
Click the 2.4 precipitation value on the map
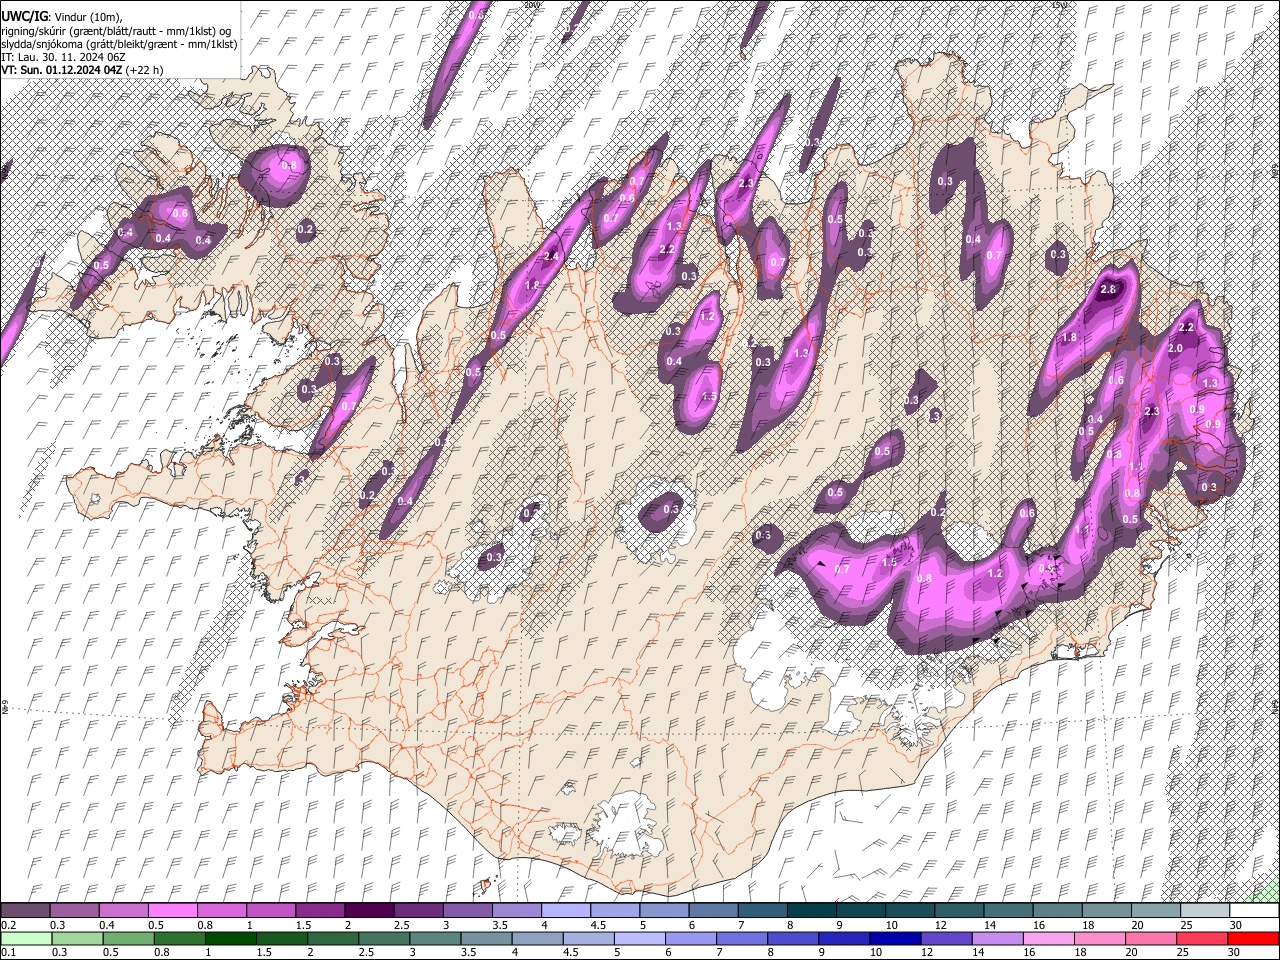[x=550, y=257]
